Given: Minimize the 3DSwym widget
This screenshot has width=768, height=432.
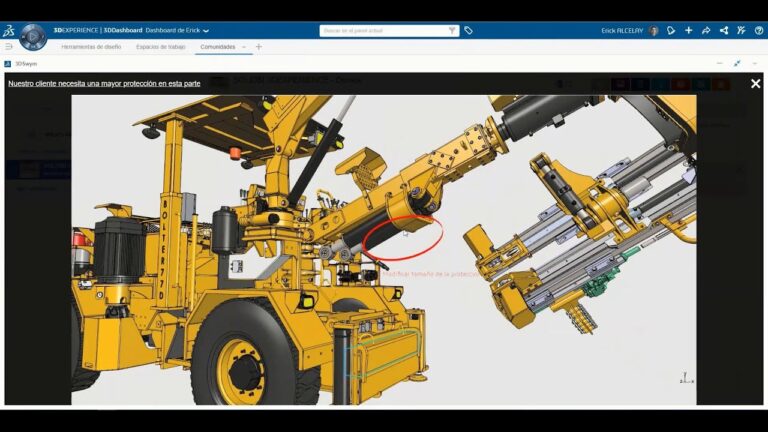Looking at the screenshot, I should [720, 64].
